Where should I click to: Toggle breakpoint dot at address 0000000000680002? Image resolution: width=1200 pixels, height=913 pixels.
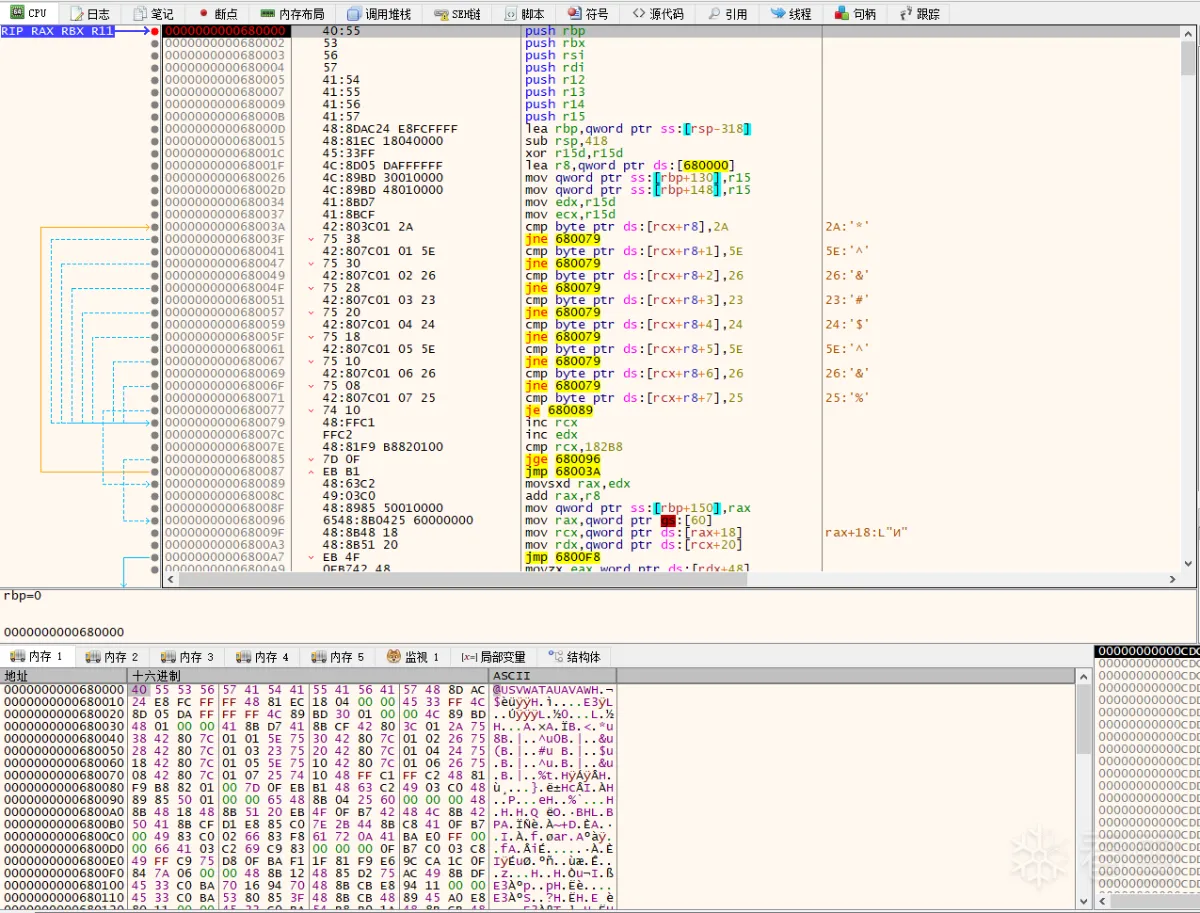point(155,43)
